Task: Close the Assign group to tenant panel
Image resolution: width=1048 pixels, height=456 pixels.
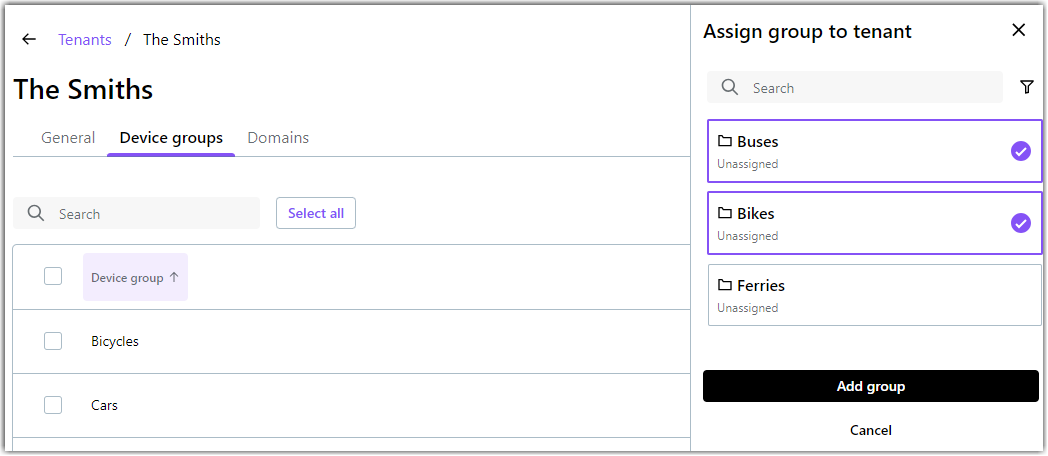Action: [x=1019, y=30]
